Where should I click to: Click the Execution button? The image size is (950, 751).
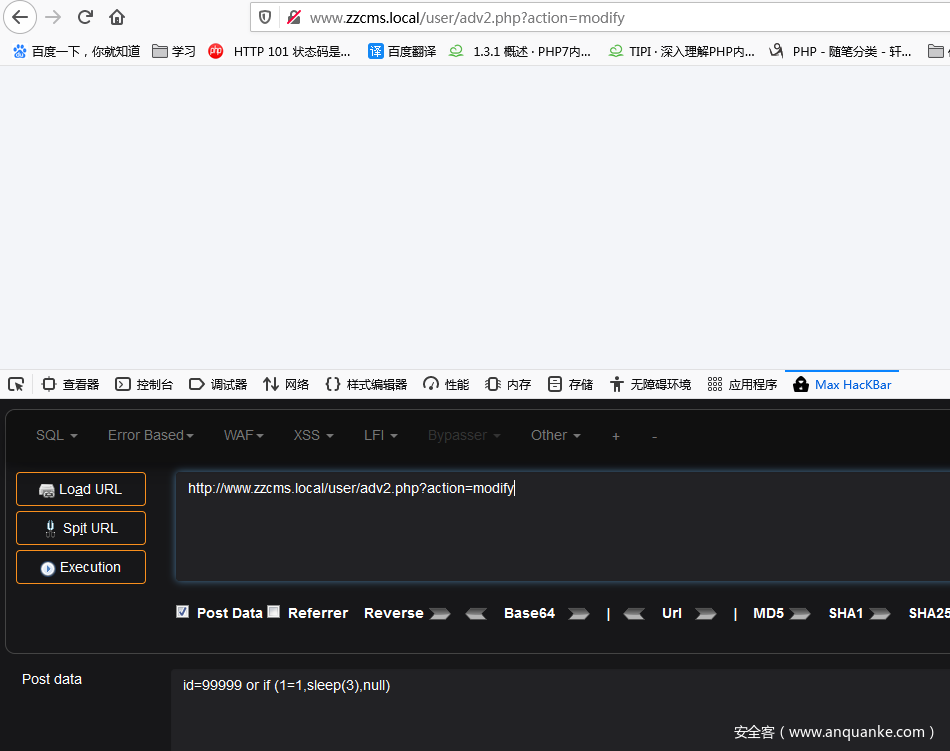[x=81, y=567]
